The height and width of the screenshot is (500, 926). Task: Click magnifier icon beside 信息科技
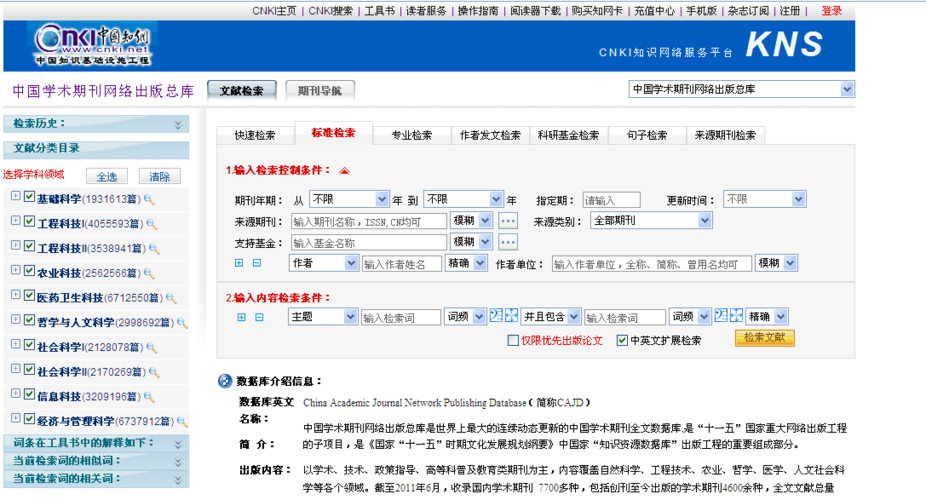(149, 397)
